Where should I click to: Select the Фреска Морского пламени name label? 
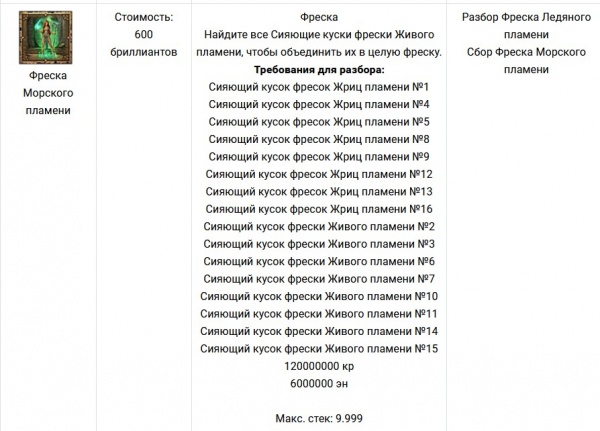pos(48,93)
